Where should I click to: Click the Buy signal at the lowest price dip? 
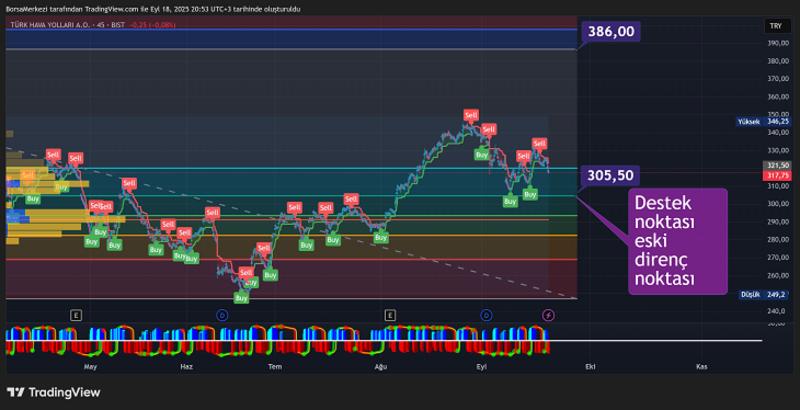241,298
